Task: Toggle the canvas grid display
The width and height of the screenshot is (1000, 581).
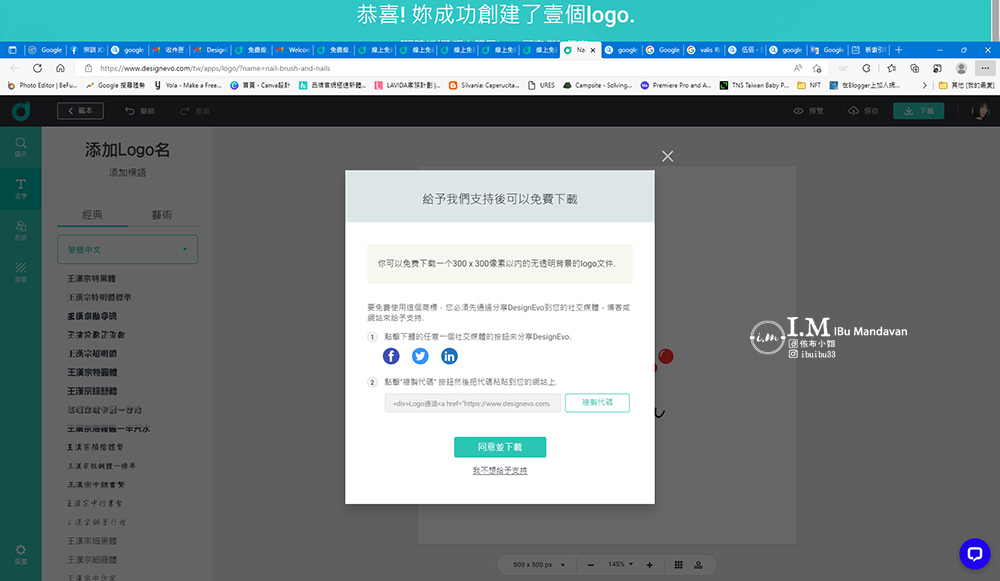Action: click(x=679, y=564)
